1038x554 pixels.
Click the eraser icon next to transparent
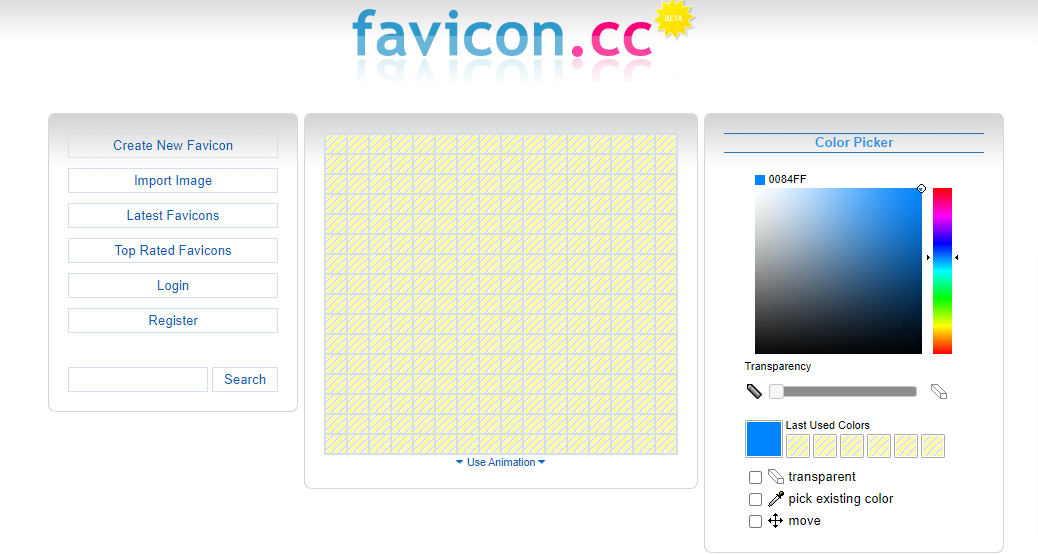[776, 477]
